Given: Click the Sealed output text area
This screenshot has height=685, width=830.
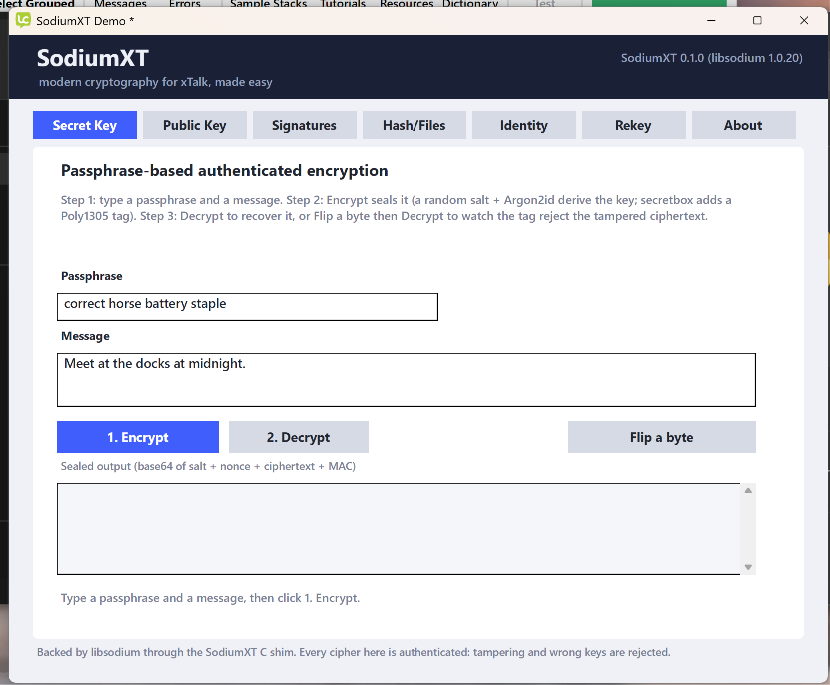Looking at the screenshot, I should pos(399,529).
